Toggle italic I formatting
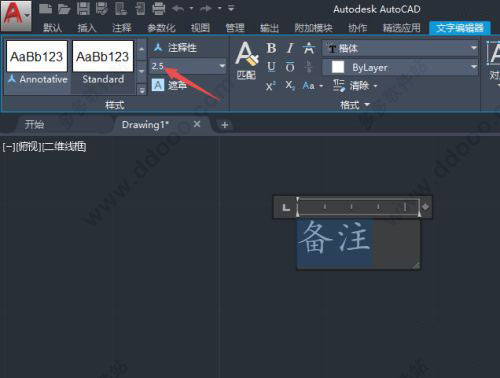 (290, 48)
